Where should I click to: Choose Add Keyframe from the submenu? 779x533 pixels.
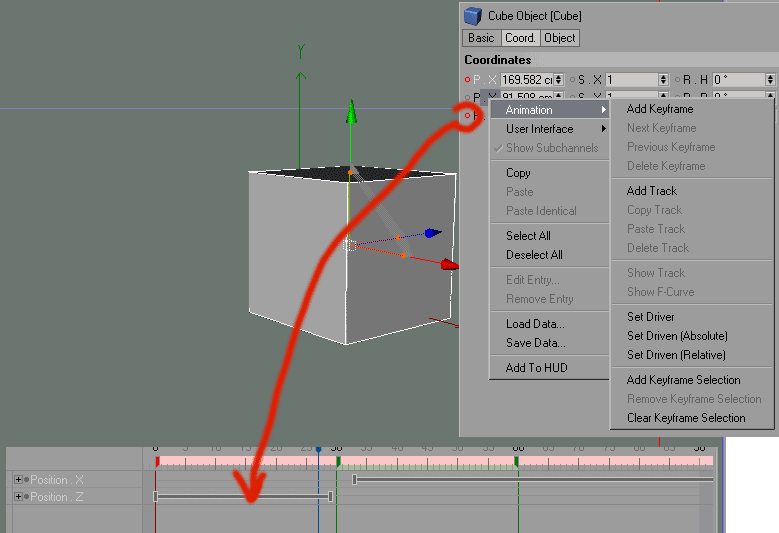tap(659, 109)
